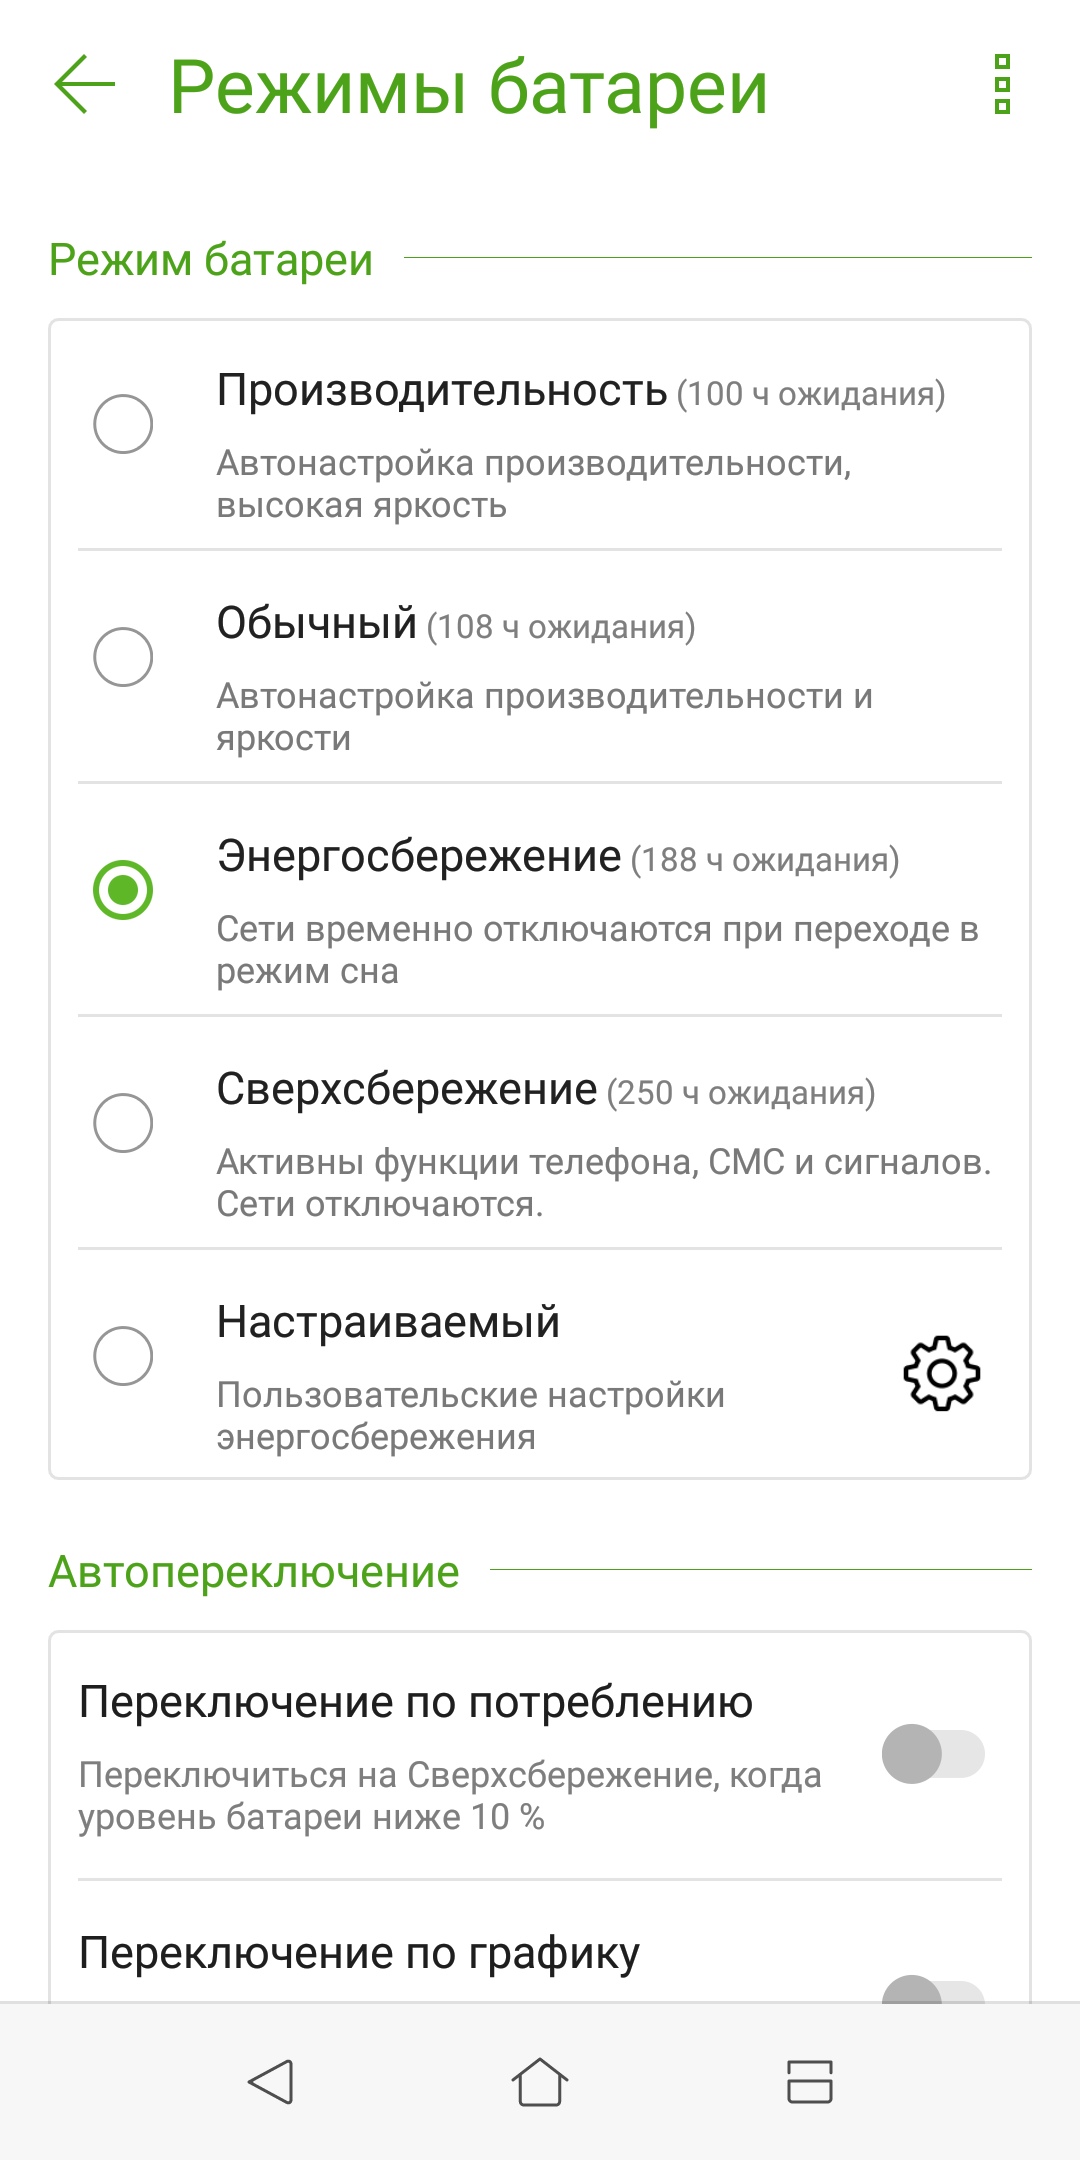The image size is (1080, 2160).
Task: Open the recent apps navigation button
Action: point(810,2083)
